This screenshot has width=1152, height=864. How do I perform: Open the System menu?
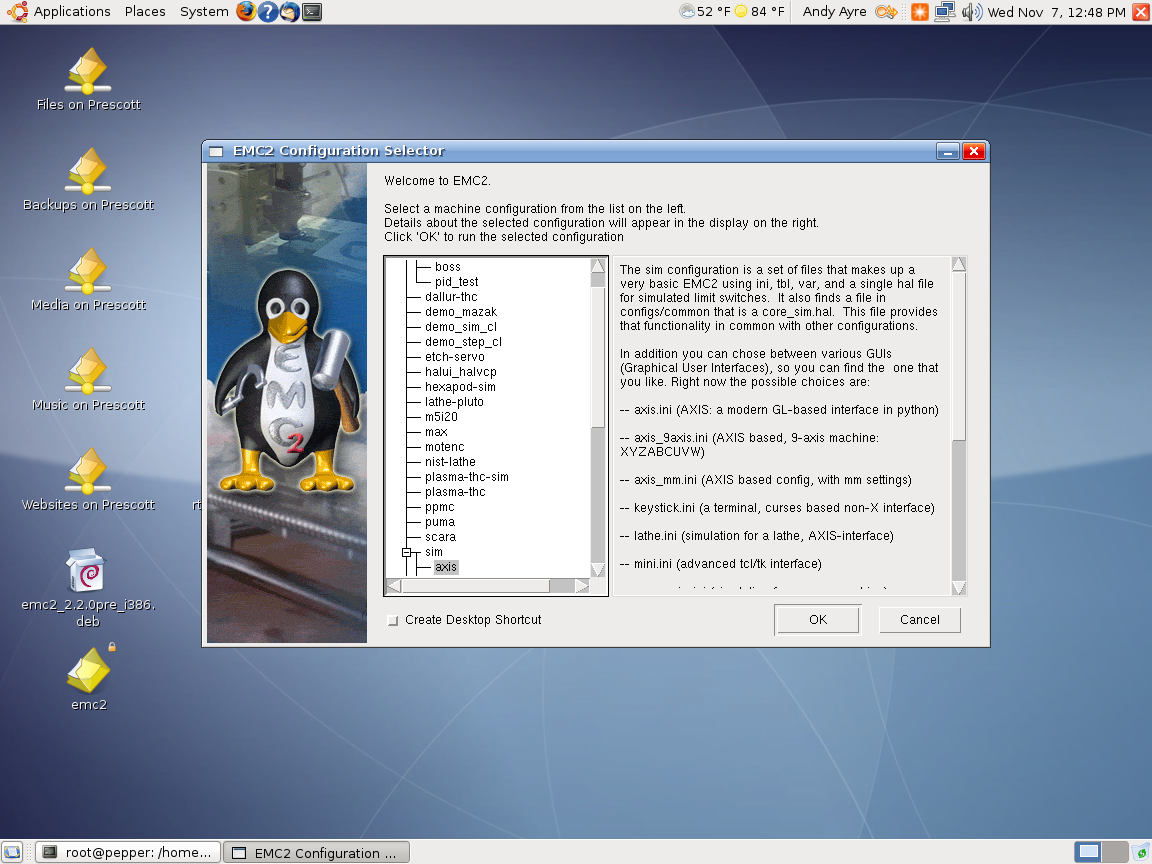tap(204, 12)
